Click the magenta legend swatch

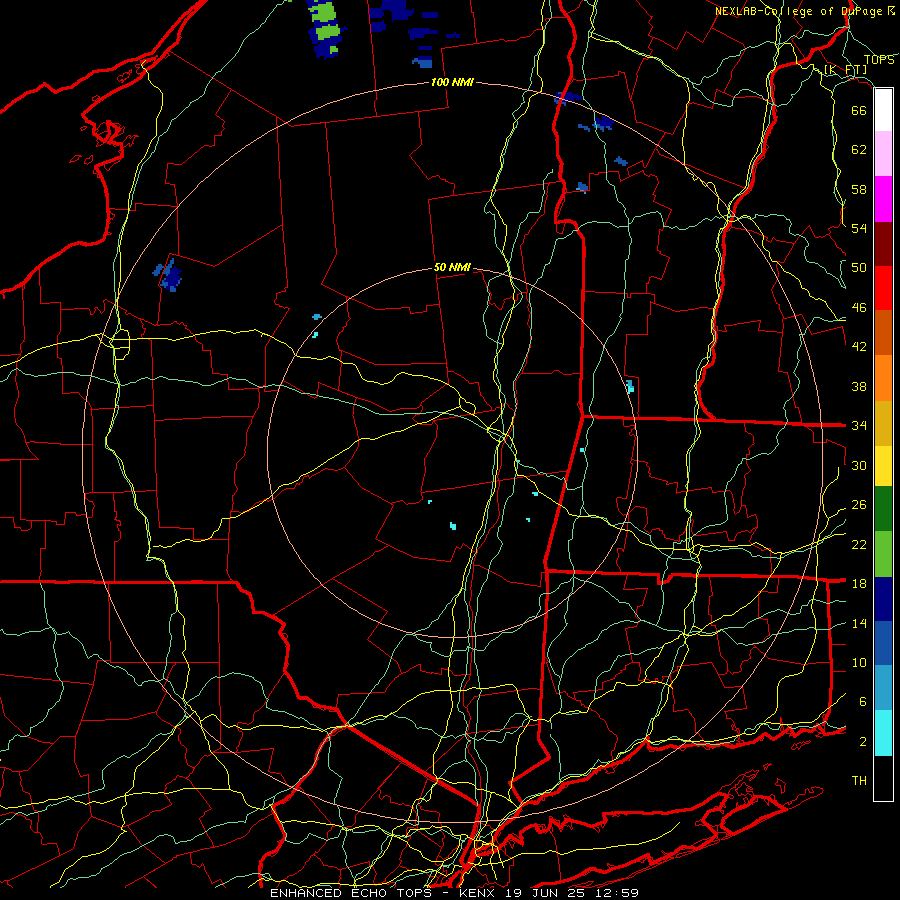pyautogui.click(x=883, y=199)
